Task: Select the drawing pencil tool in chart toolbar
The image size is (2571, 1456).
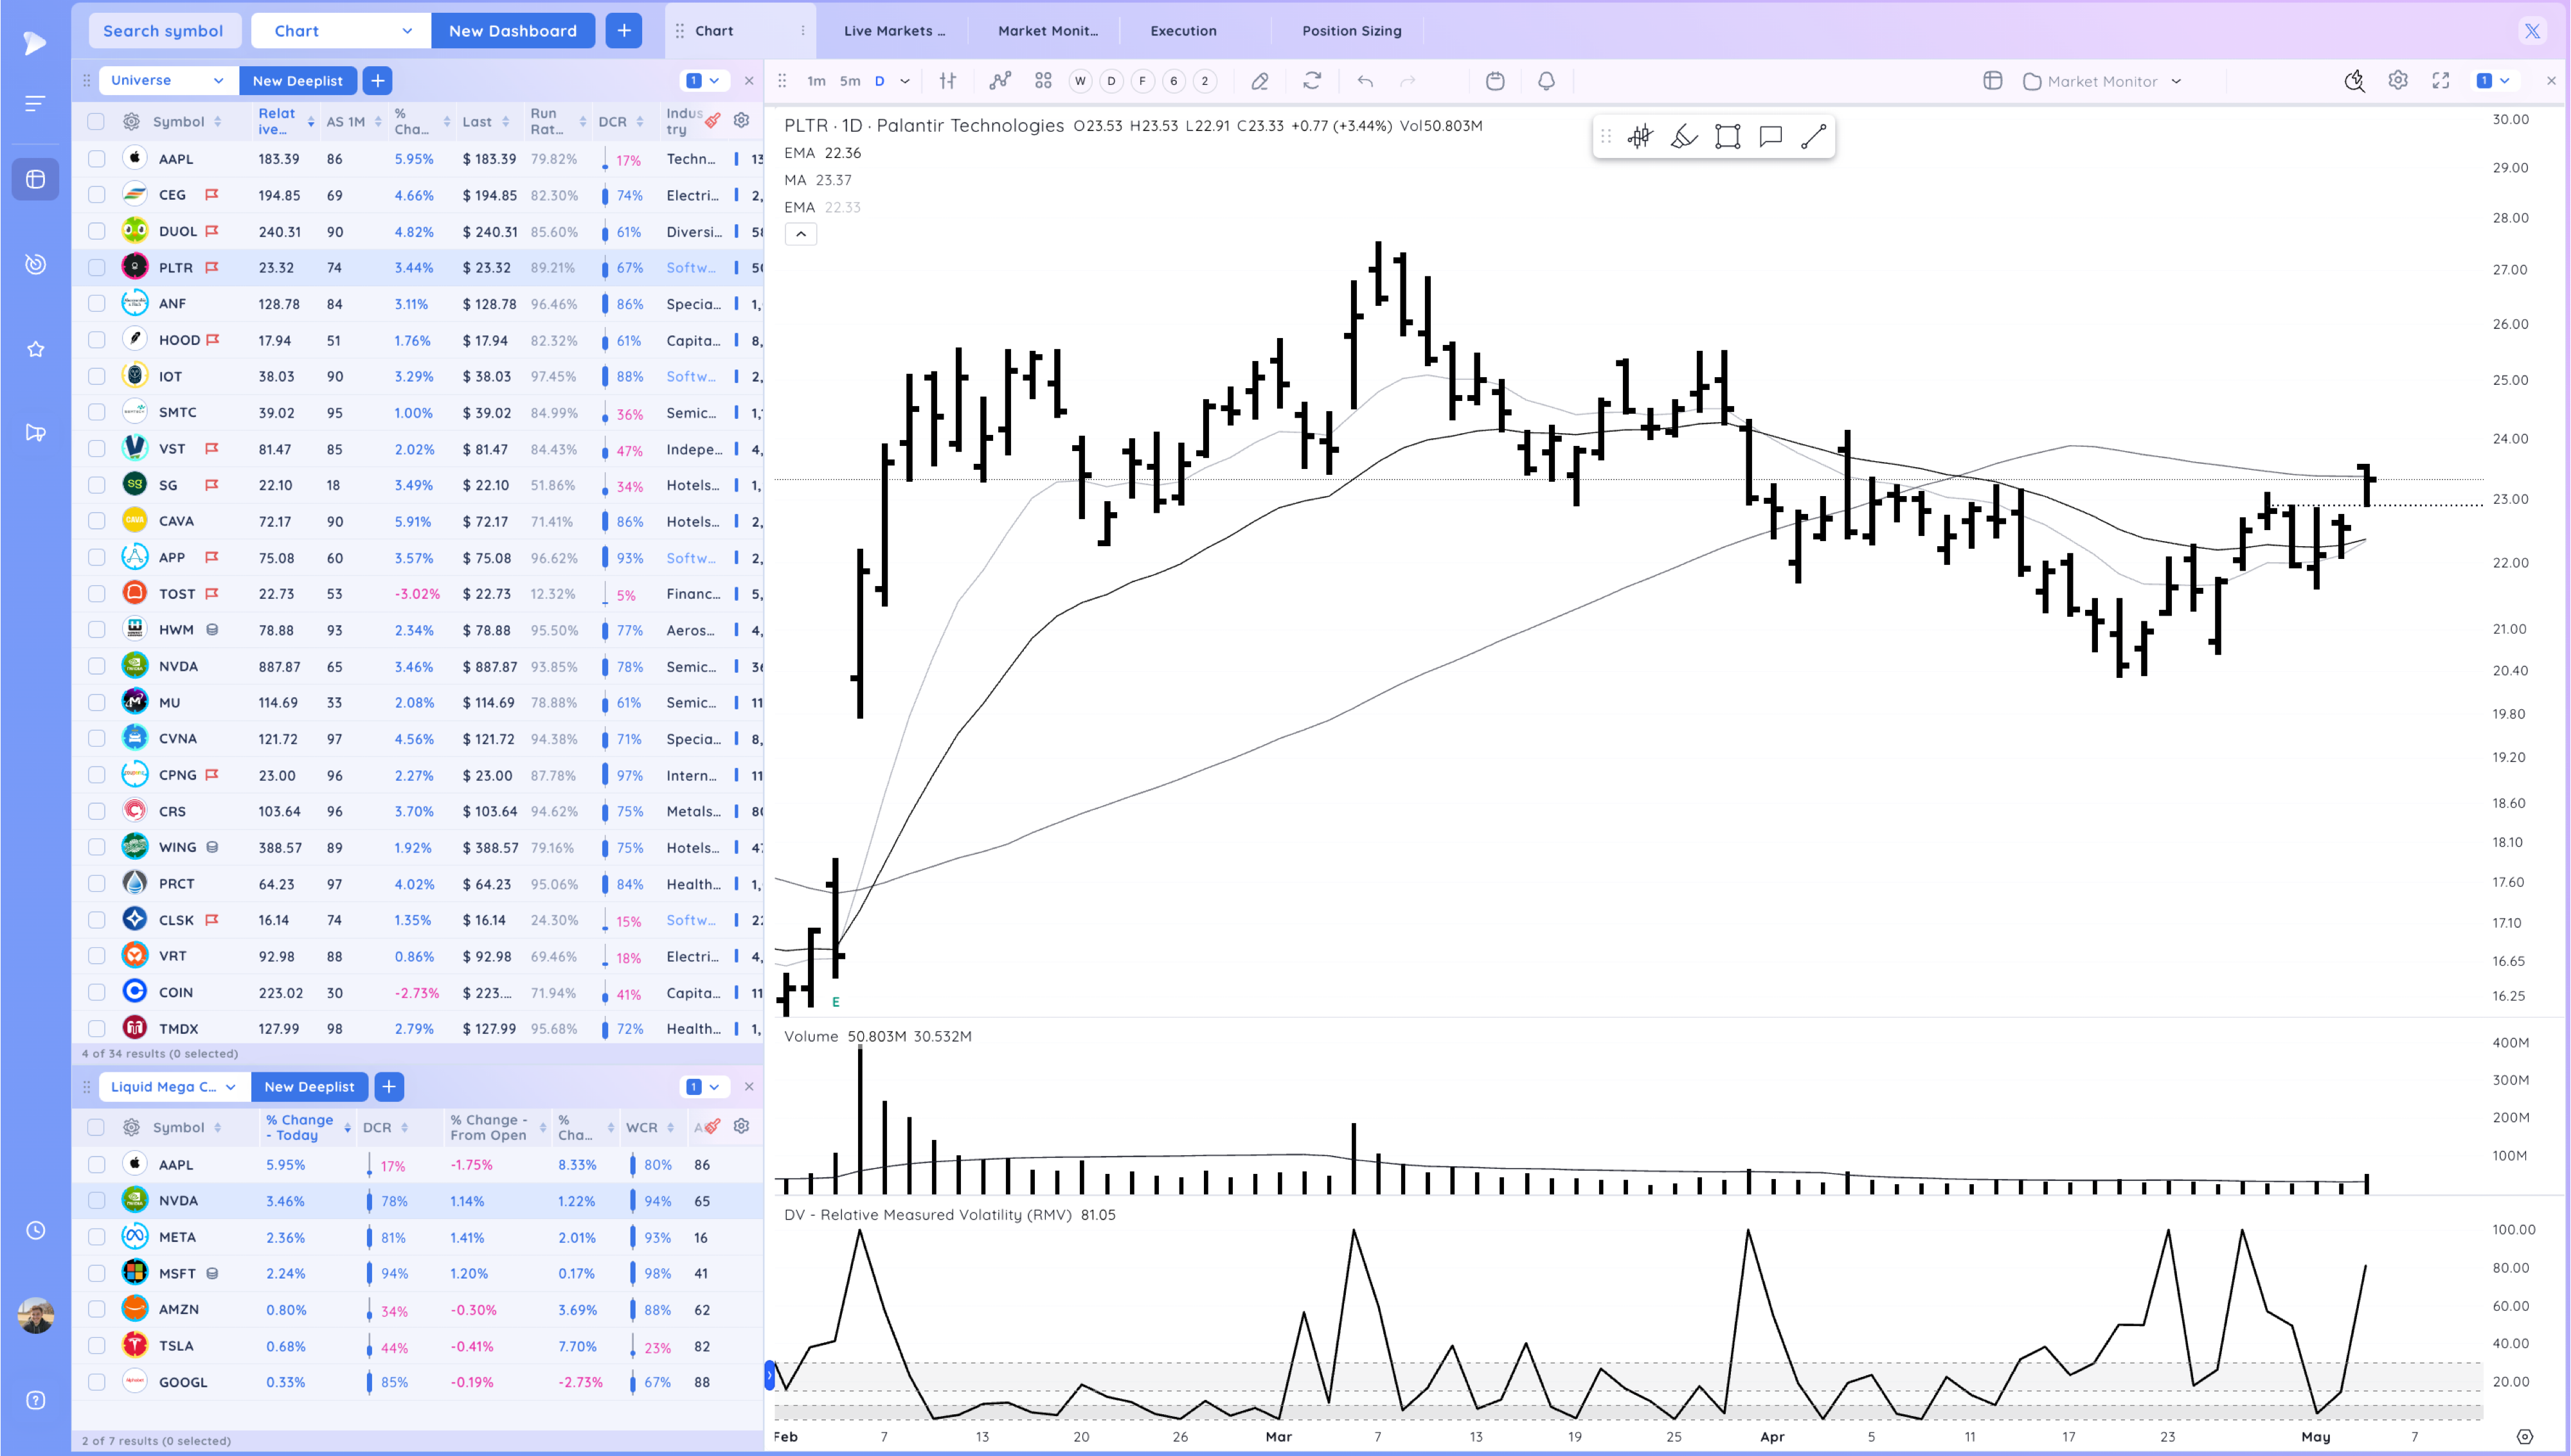Action: pyautogui.click(x=1260, y=81)
